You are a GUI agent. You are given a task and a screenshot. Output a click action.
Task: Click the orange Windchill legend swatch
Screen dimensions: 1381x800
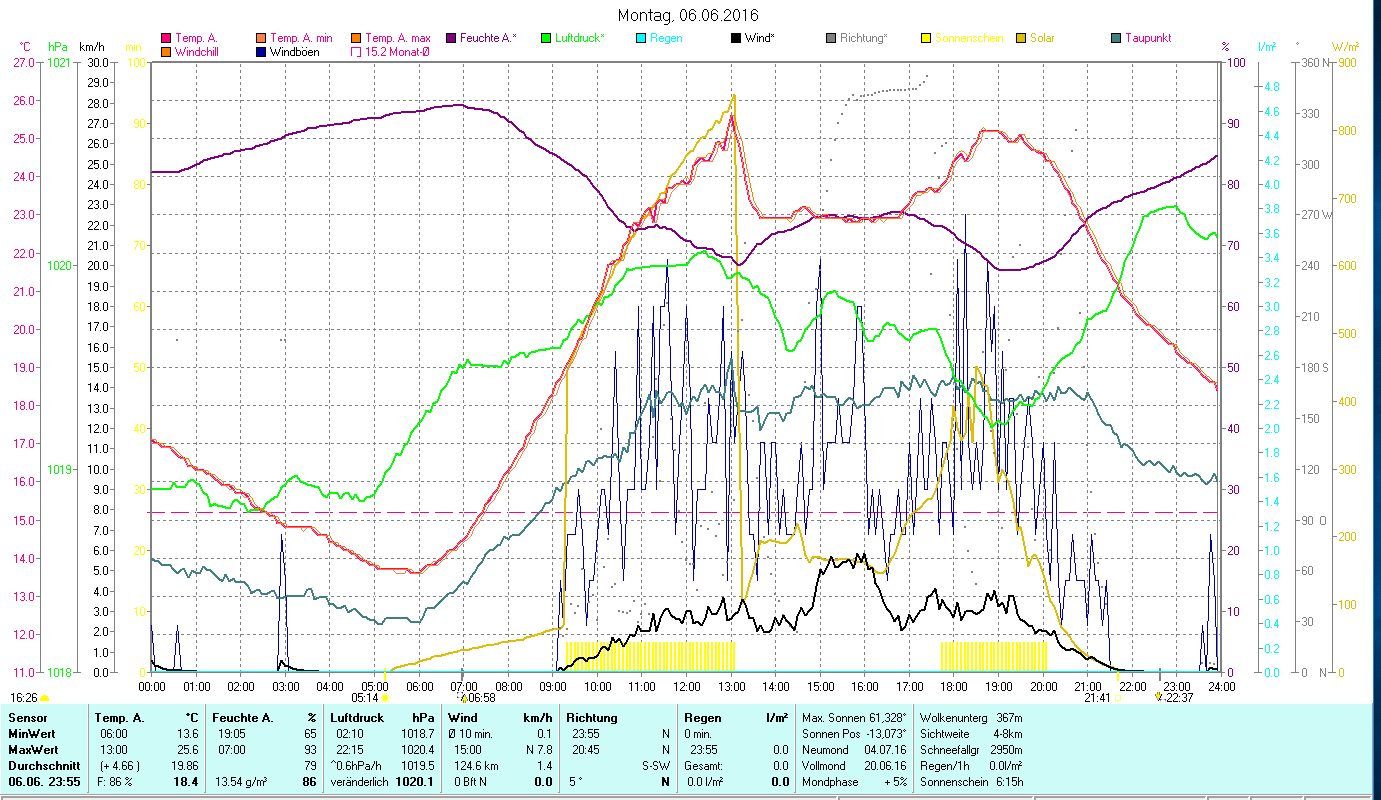point(166,52)
